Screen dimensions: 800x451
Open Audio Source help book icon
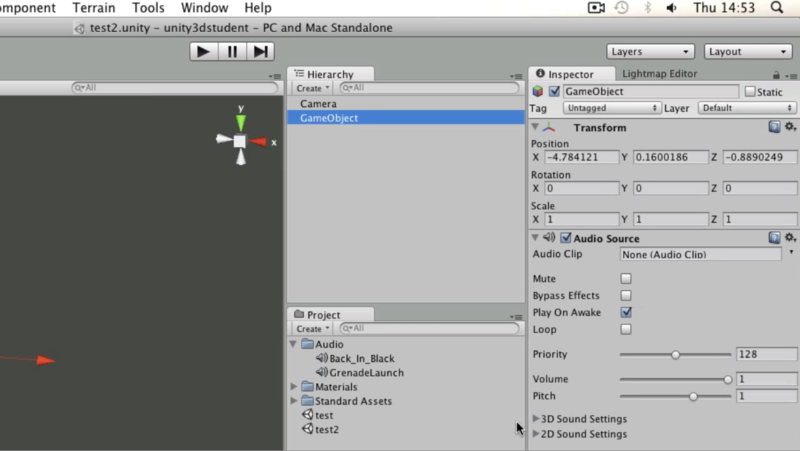pos(774,237)
